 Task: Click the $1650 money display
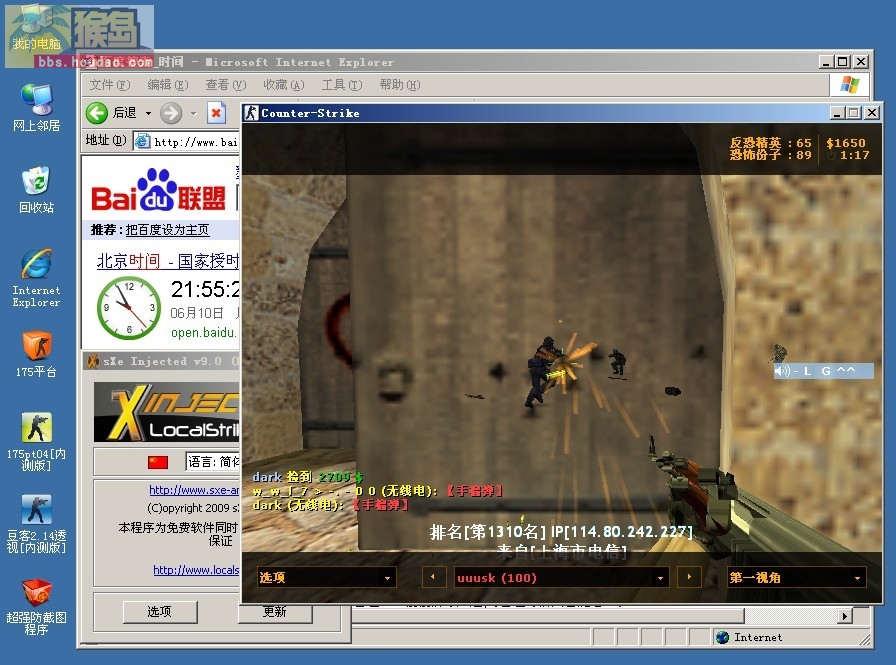(x=846, y=143)
